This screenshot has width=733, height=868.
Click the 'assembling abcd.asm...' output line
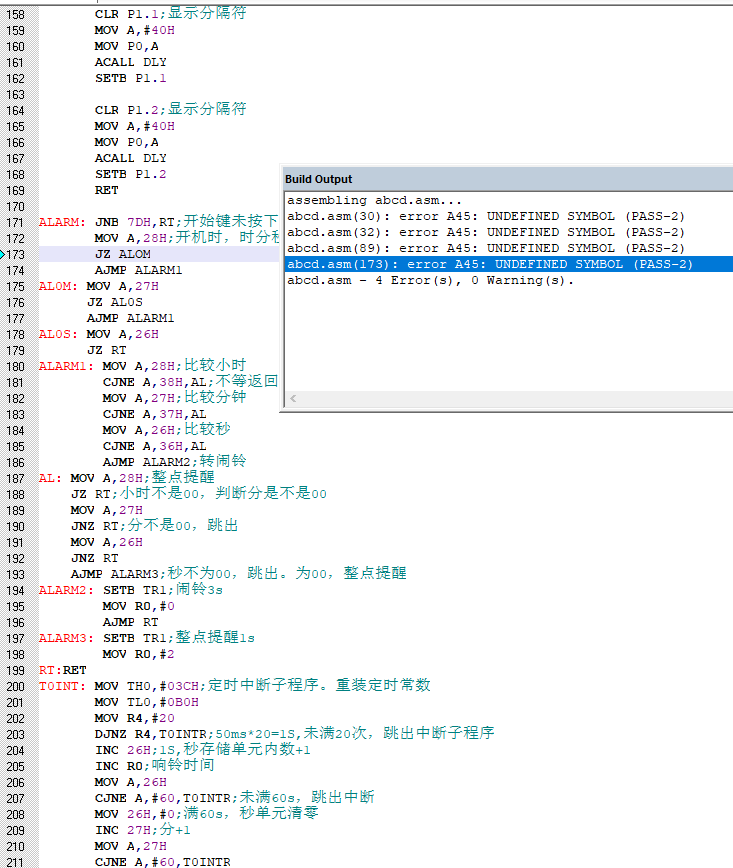point(374,200)
